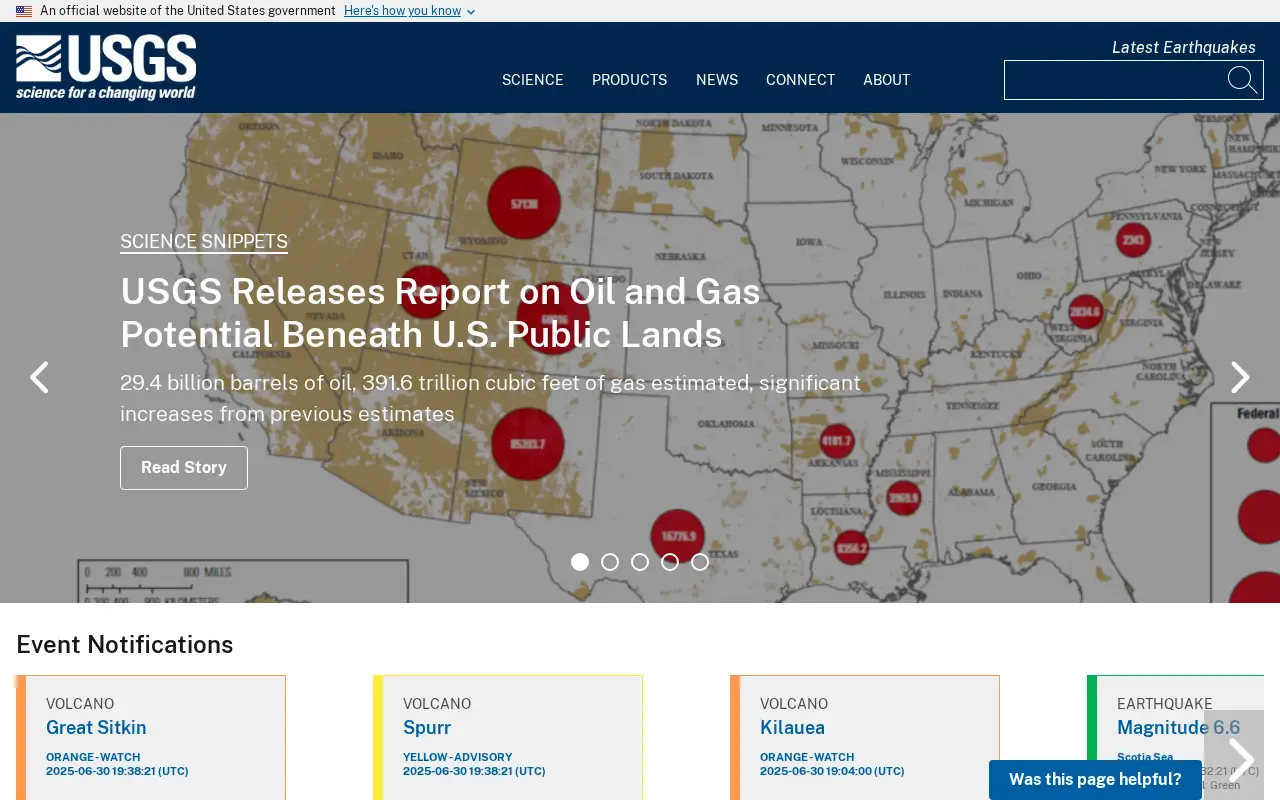1280x800 pixels.
Task: Click "ORANGE - WATCH" on Great Sitkin card
Action: pyautogui.click(x=93, y=757)
